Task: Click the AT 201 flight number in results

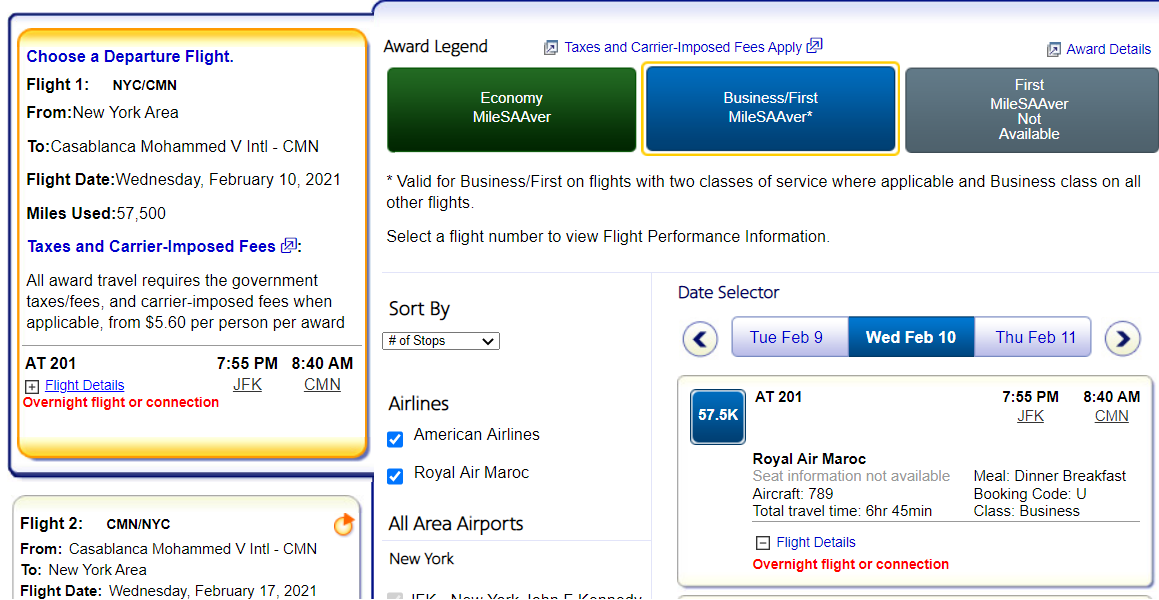Action: [778, 397]
